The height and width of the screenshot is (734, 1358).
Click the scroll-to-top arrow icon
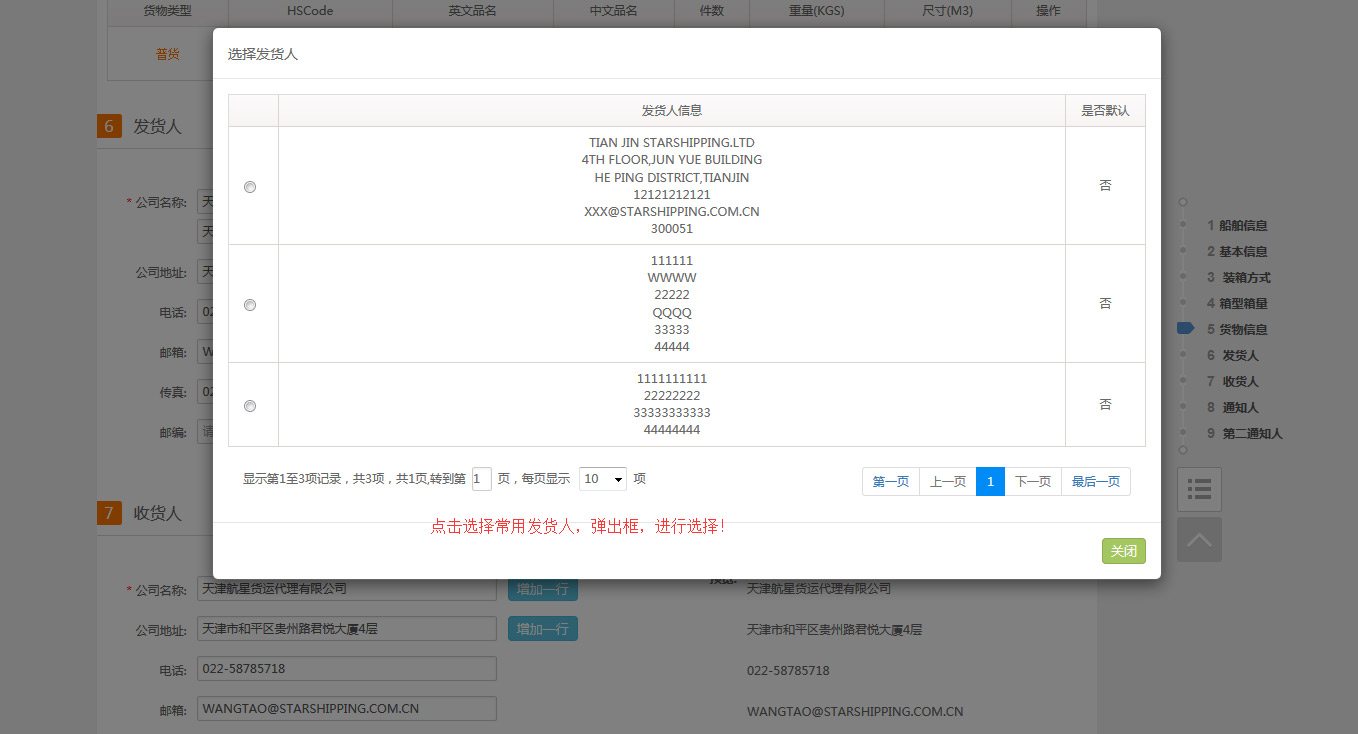tap(1199, 540)
